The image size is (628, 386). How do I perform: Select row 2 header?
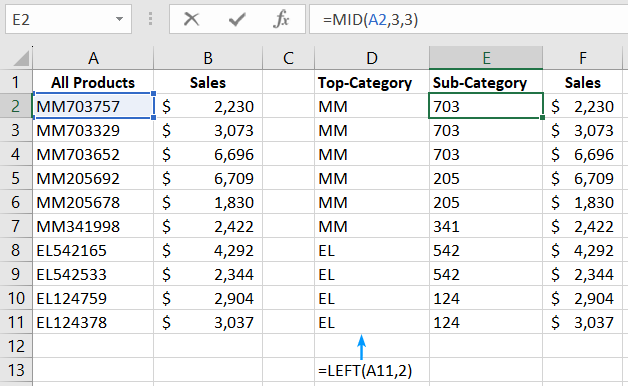pyautogui.click(x=16, y=106)
